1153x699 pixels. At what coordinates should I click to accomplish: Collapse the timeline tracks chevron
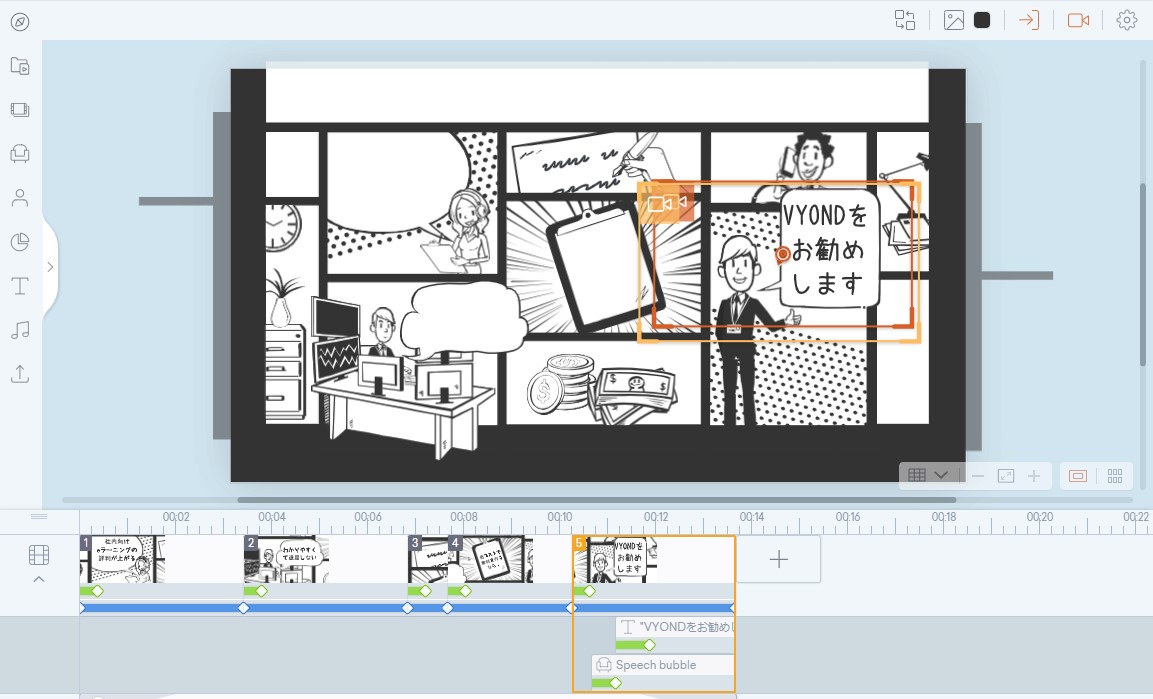tap(39, 579)
